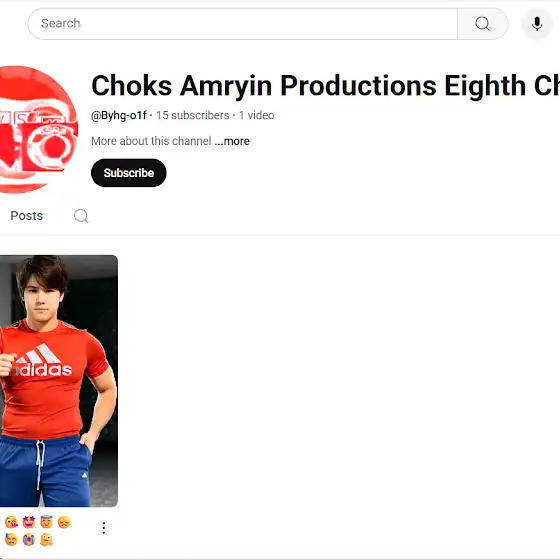The width and height of the screenshot is (560, 560).
Task: Start voice search with the microphone icon
Action: pos(537,24)
